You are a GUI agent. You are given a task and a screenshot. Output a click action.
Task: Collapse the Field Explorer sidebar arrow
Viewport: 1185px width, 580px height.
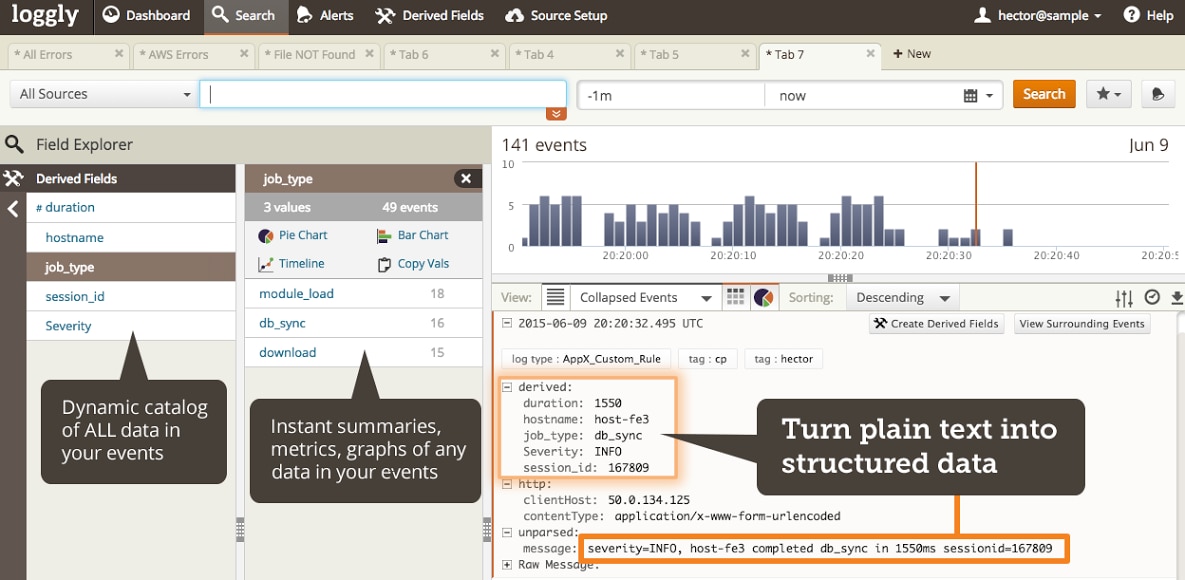[13, 209]
